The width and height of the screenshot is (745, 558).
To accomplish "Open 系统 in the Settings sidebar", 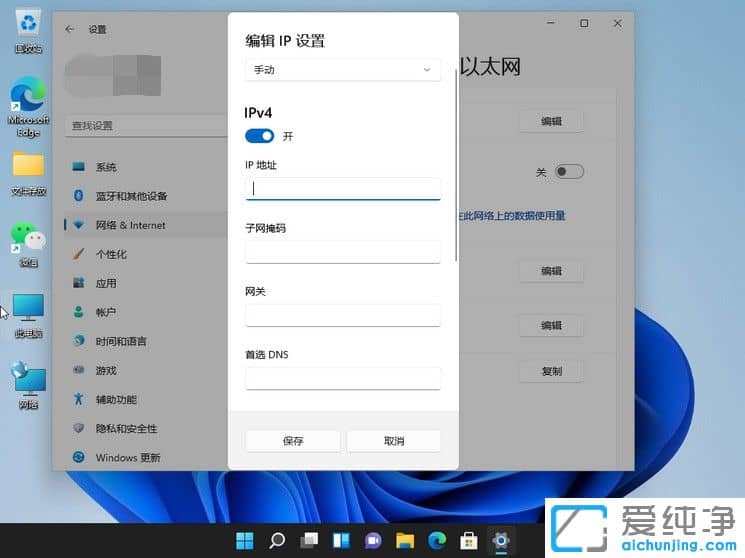I will [146, 167].
